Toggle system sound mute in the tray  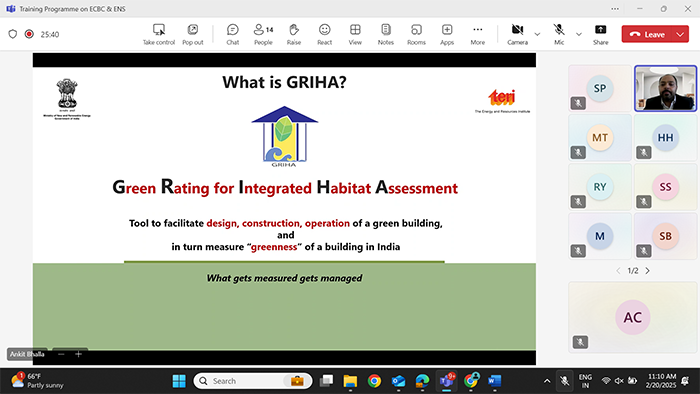(619, 381)
